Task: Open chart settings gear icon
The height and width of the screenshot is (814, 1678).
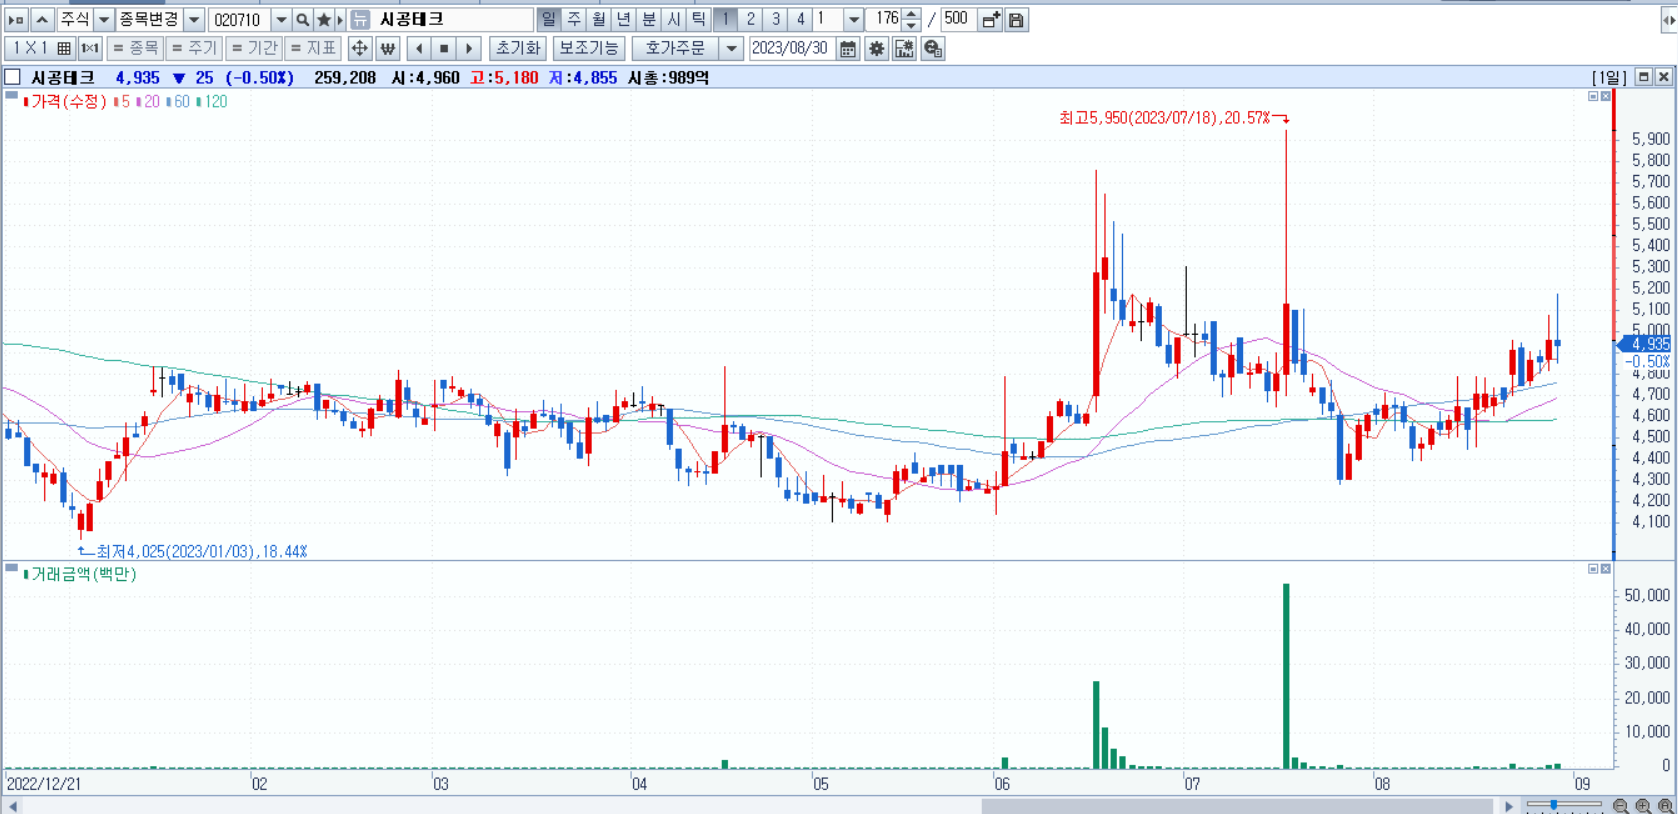Action: click(x=877, y=48)
